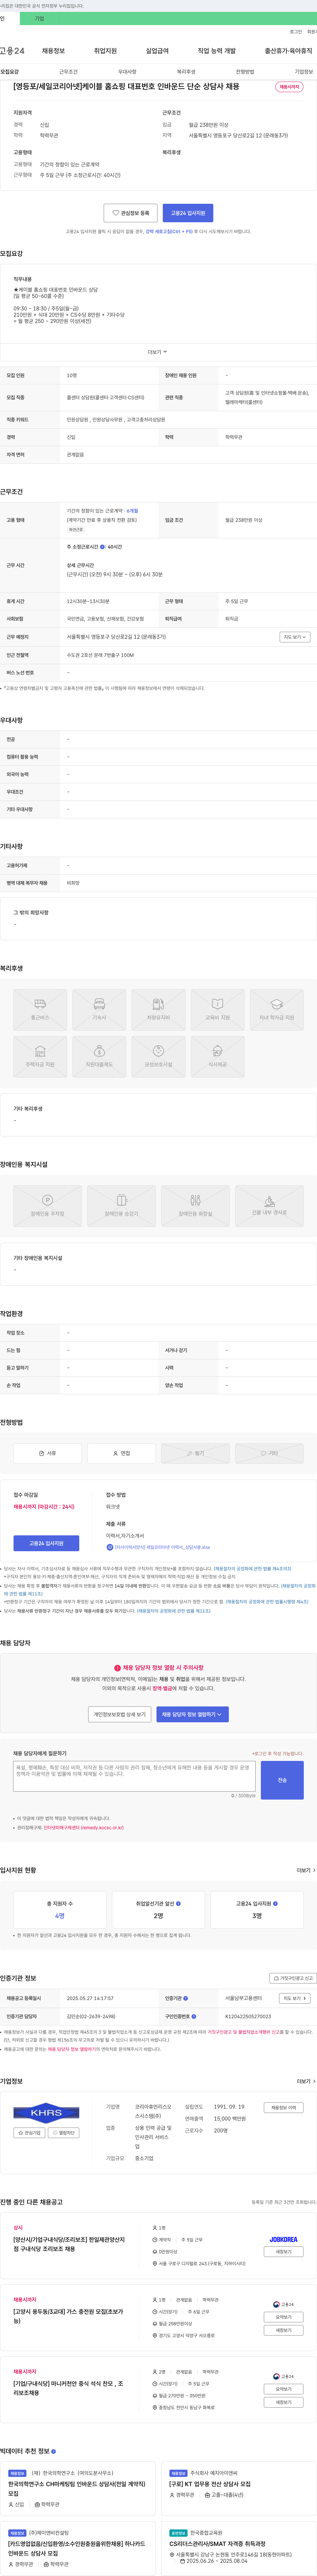Switch to the 우대사항 tab
The height and width of the screenshot is (2576, 317).
(127, 72)
